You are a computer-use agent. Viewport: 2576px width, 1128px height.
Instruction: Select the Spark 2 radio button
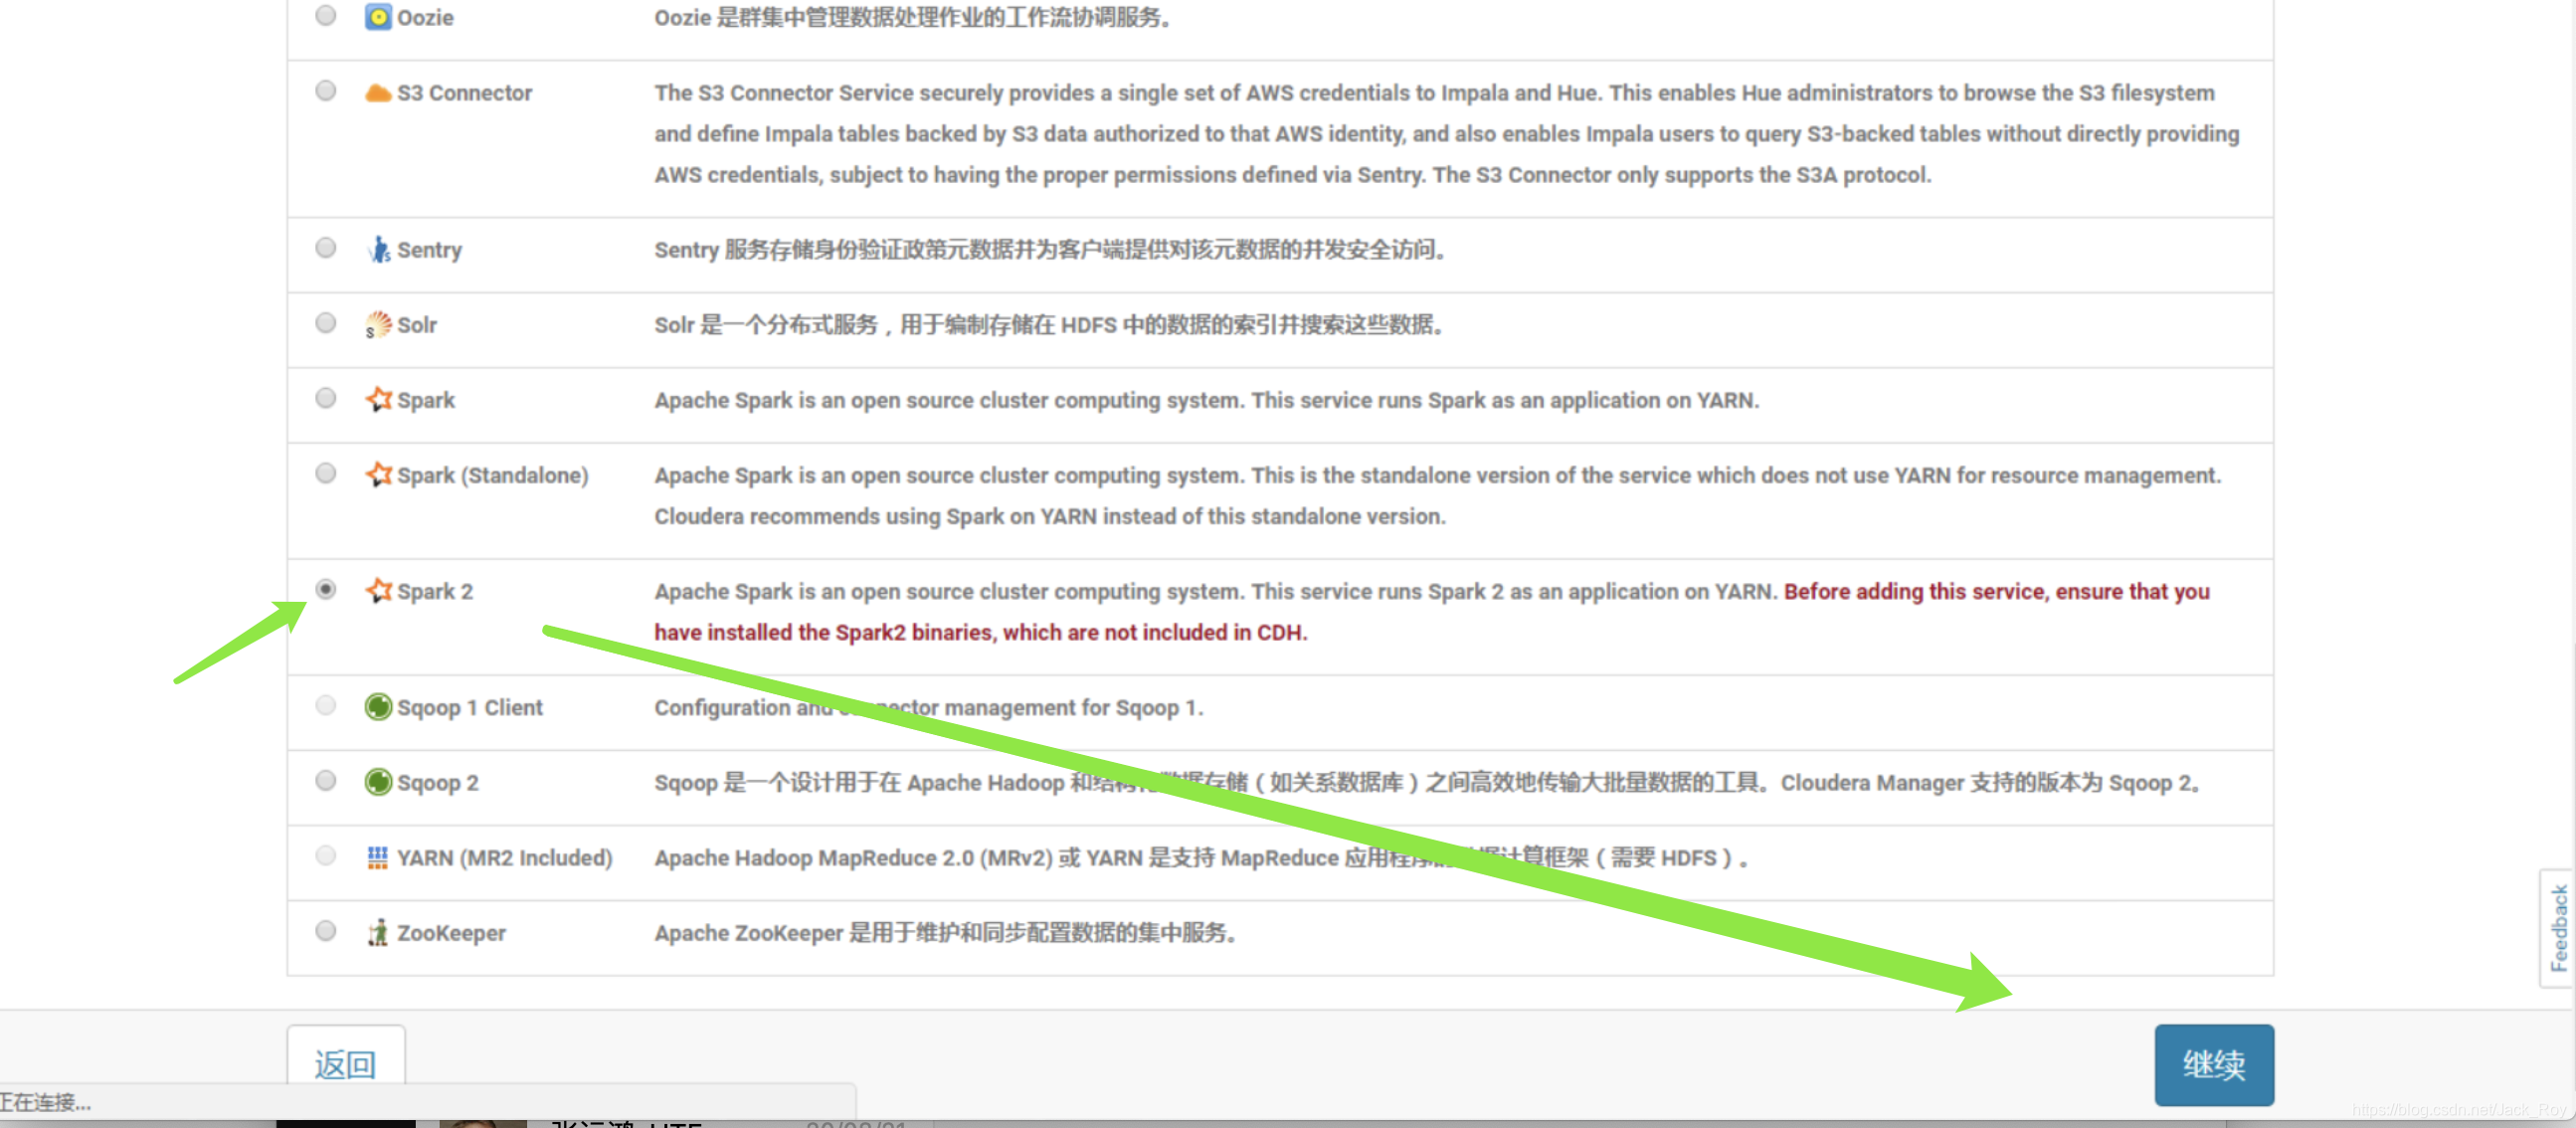pos(326,589)
